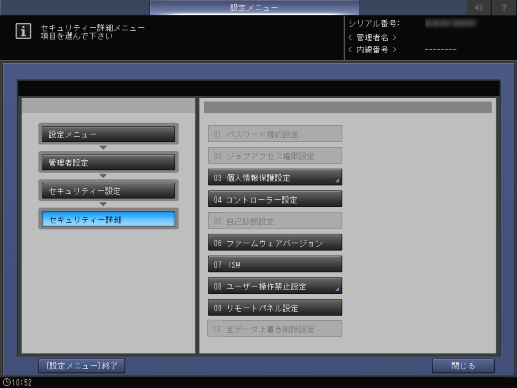Click the 10:52 time display

pos(22,382)
